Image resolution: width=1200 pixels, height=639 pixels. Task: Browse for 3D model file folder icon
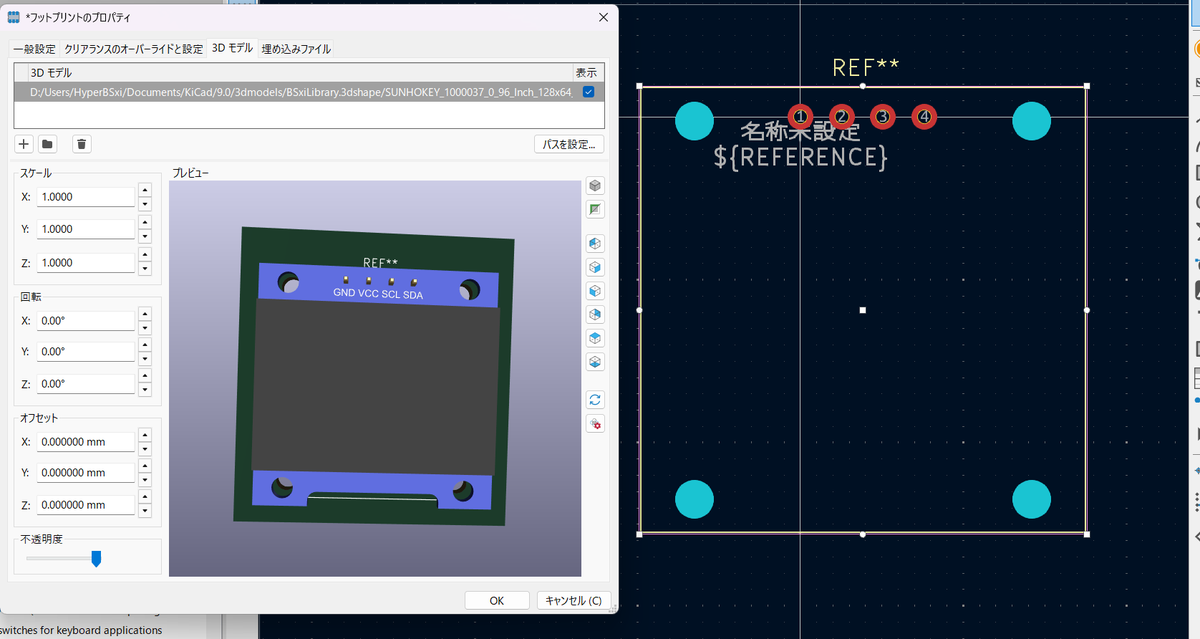[46, 144]
